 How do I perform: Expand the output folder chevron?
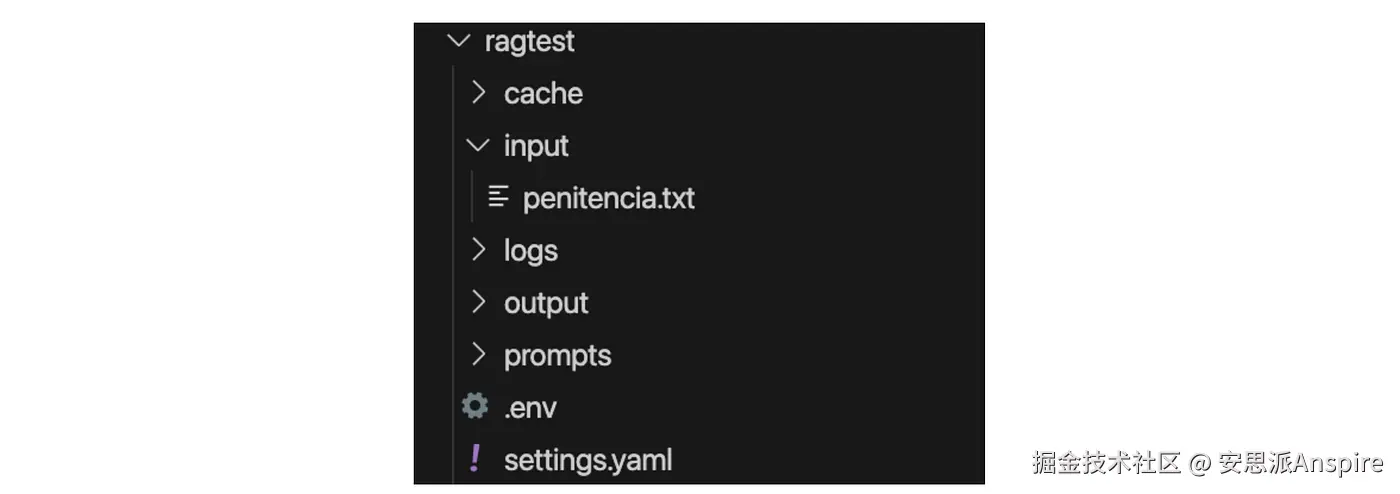coord(479,302)
